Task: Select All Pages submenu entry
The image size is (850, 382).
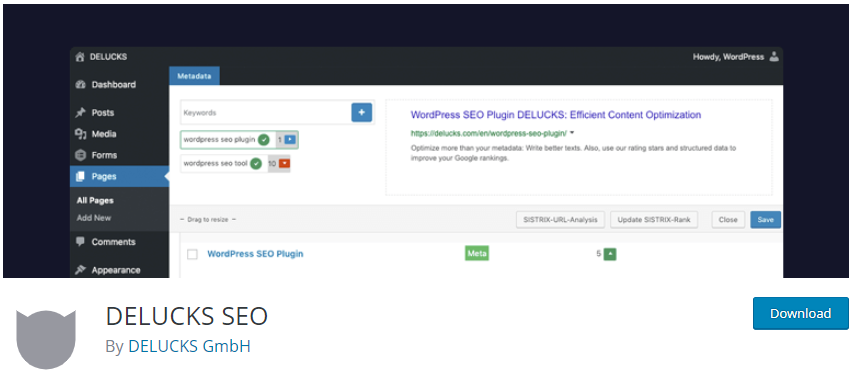Action: (95, 200)
